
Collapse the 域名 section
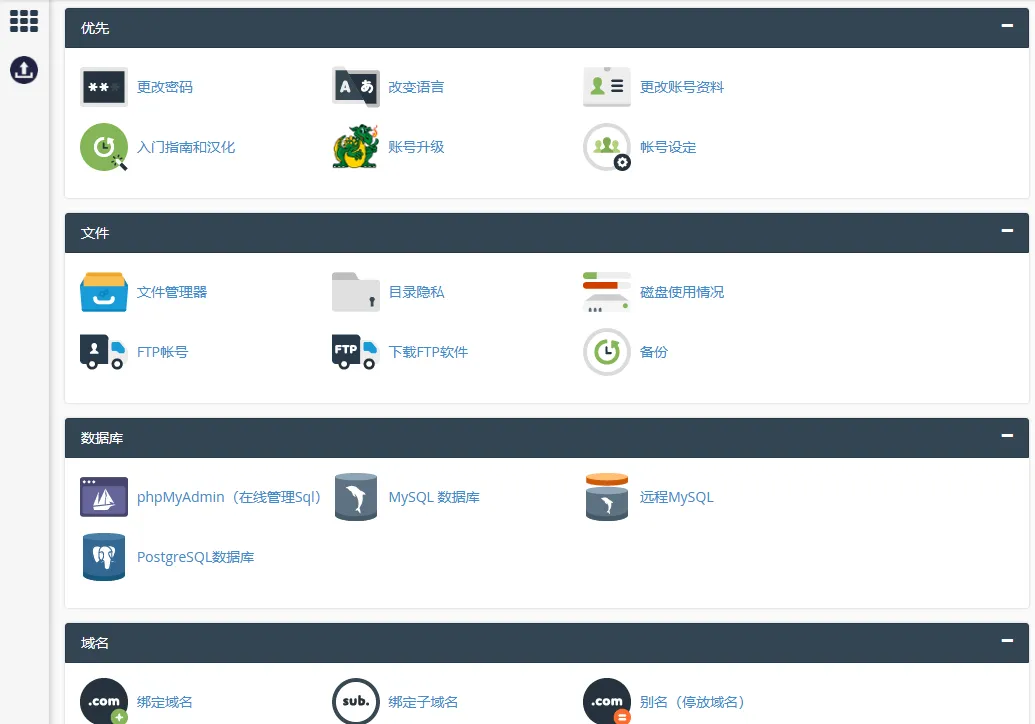pyautogui.click(x=1007, y=640)
